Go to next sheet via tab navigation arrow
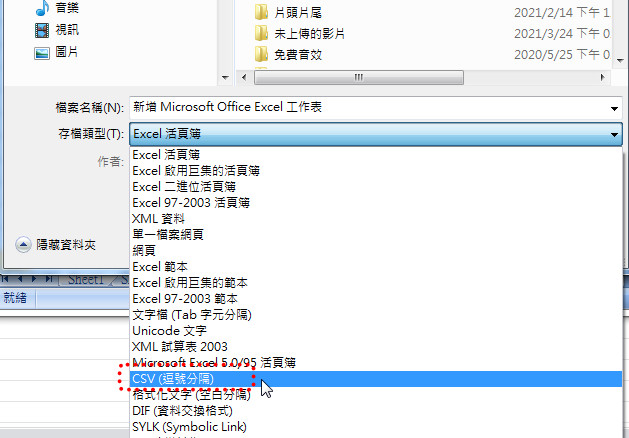This screenshot has width=629, height=438. pyautogui.click(x=34, y=279)
